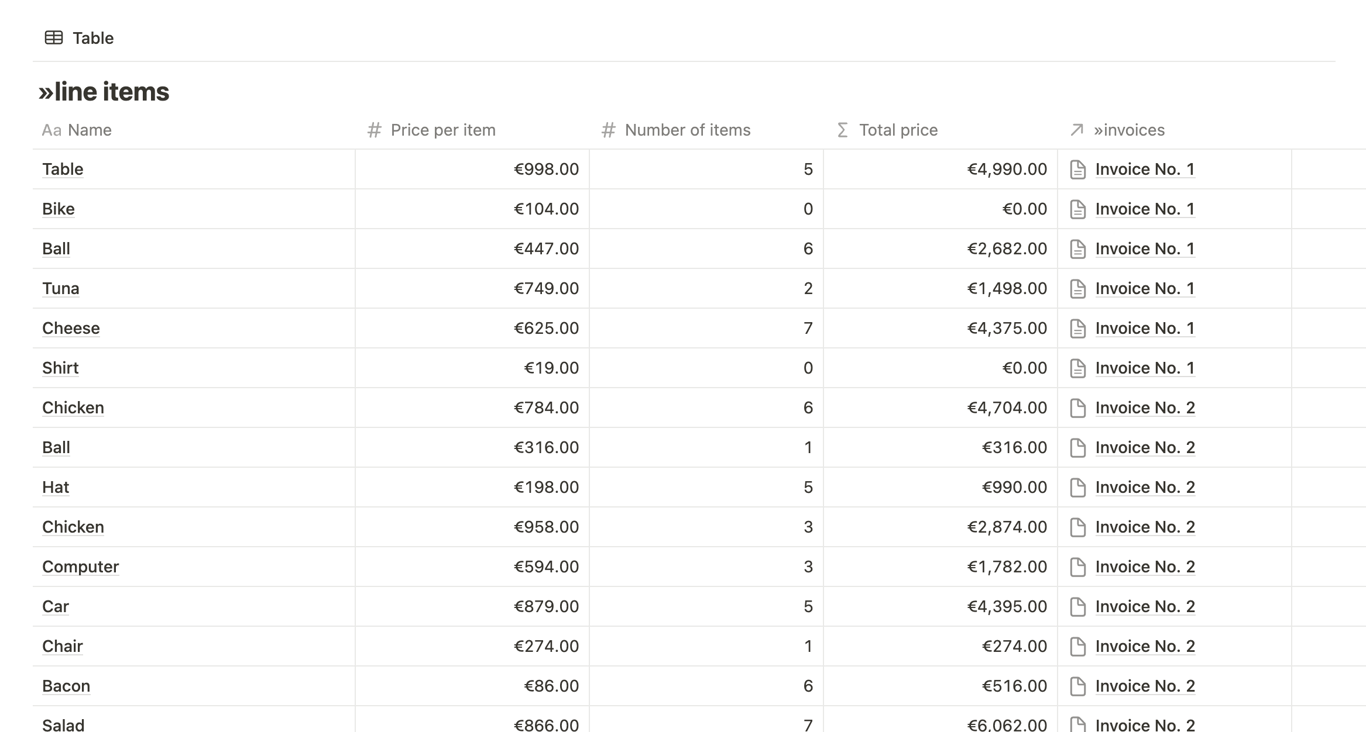Screen dimensions: 1366x732
Task: Click the Total price sigma formula icon
Action: [x=842, y=130]
